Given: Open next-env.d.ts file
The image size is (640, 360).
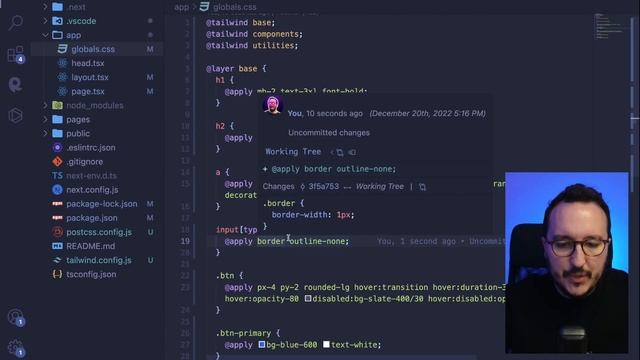Looking at the screenshot, I should (x=91, y=176).
